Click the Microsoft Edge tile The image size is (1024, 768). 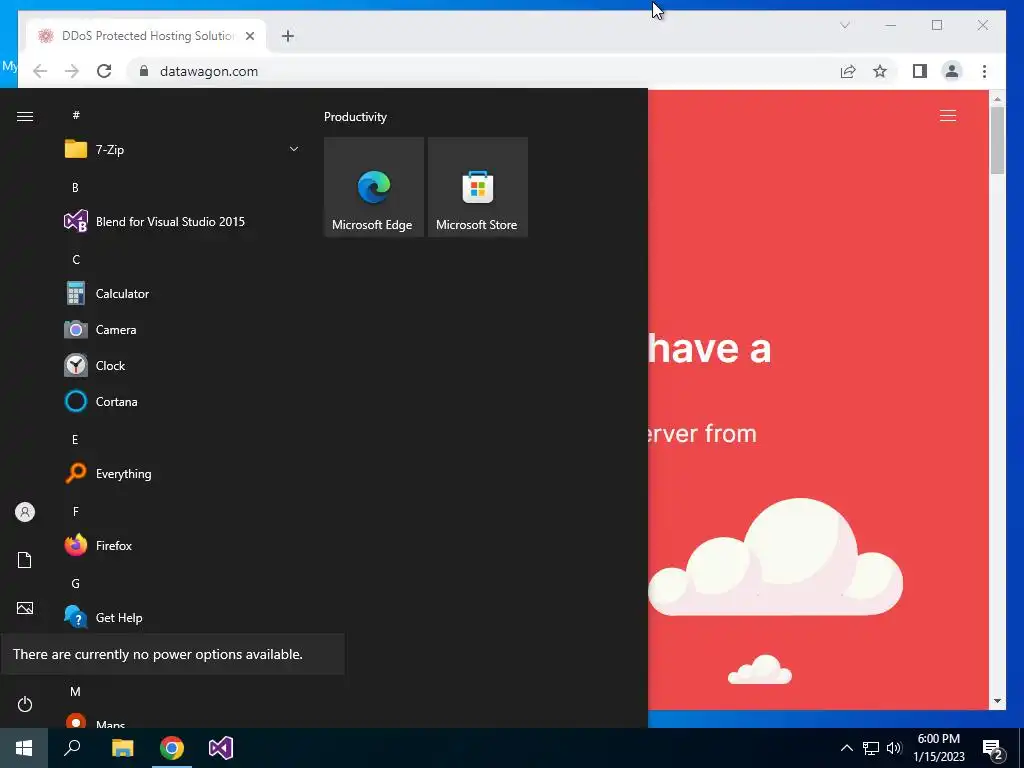(374, 187)
